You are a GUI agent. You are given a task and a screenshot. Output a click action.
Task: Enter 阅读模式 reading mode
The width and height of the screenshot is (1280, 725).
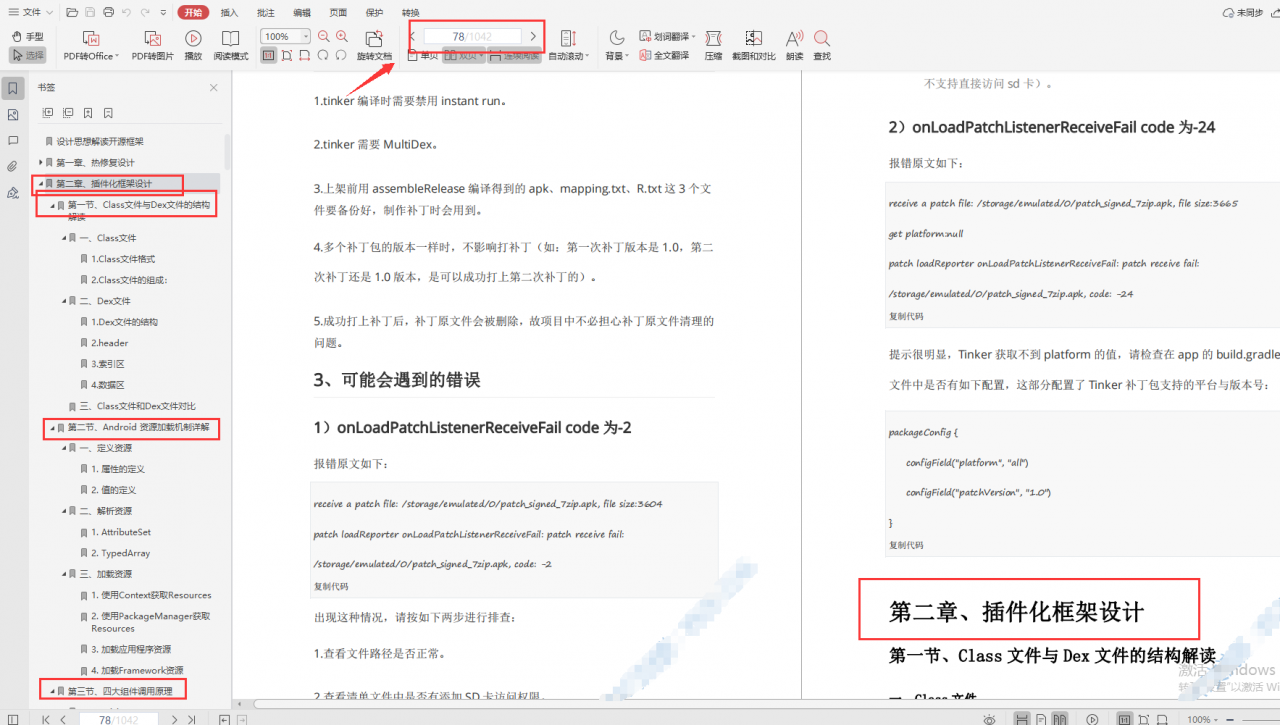pos(231,45)
